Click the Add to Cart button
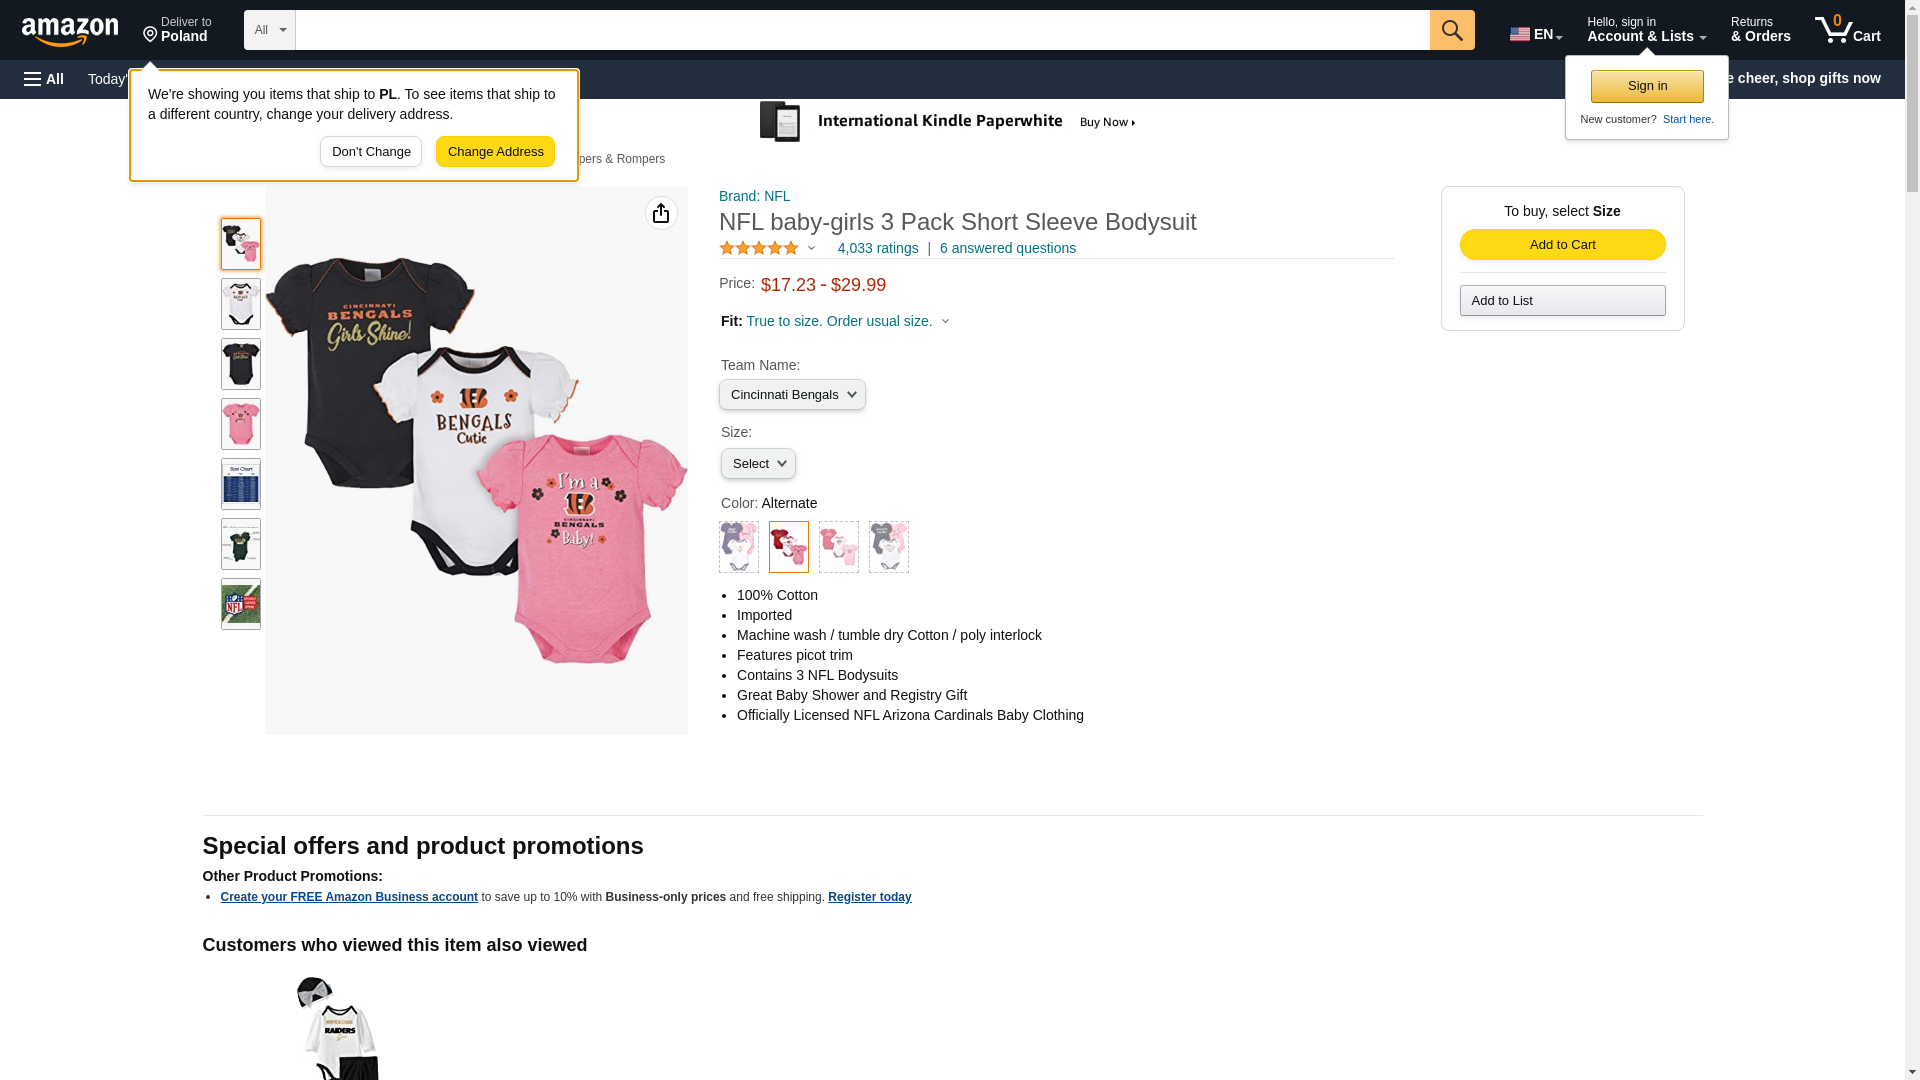 coord(1562,245)
